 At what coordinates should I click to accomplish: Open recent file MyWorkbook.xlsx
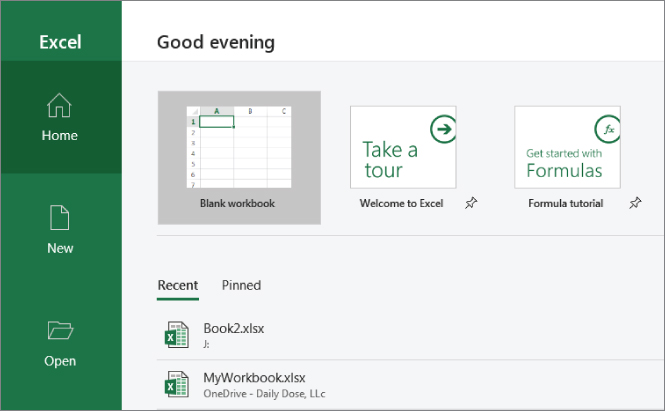tap(410, 384)
